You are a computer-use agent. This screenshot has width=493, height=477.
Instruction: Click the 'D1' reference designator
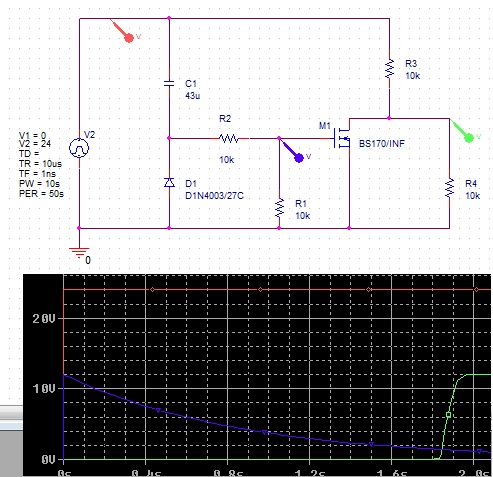click(x=191, y=184)
